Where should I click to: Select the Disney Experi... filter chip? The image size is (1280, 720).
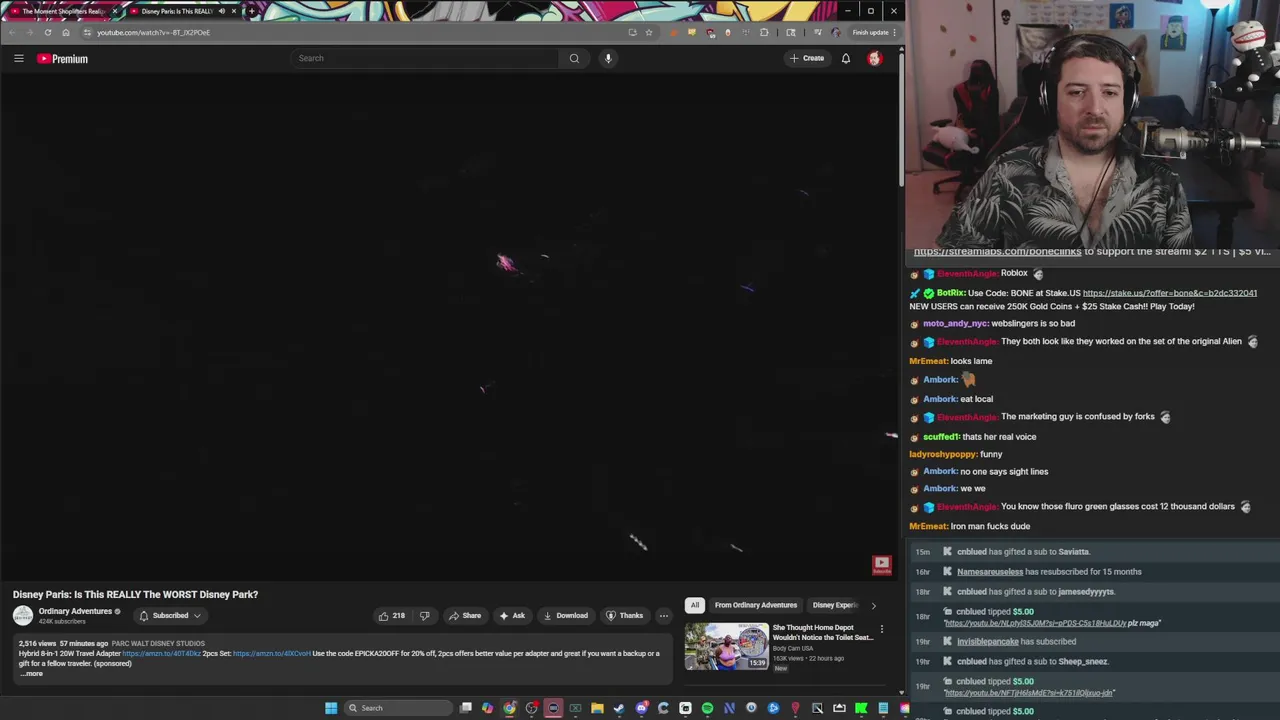coord(834,605)
